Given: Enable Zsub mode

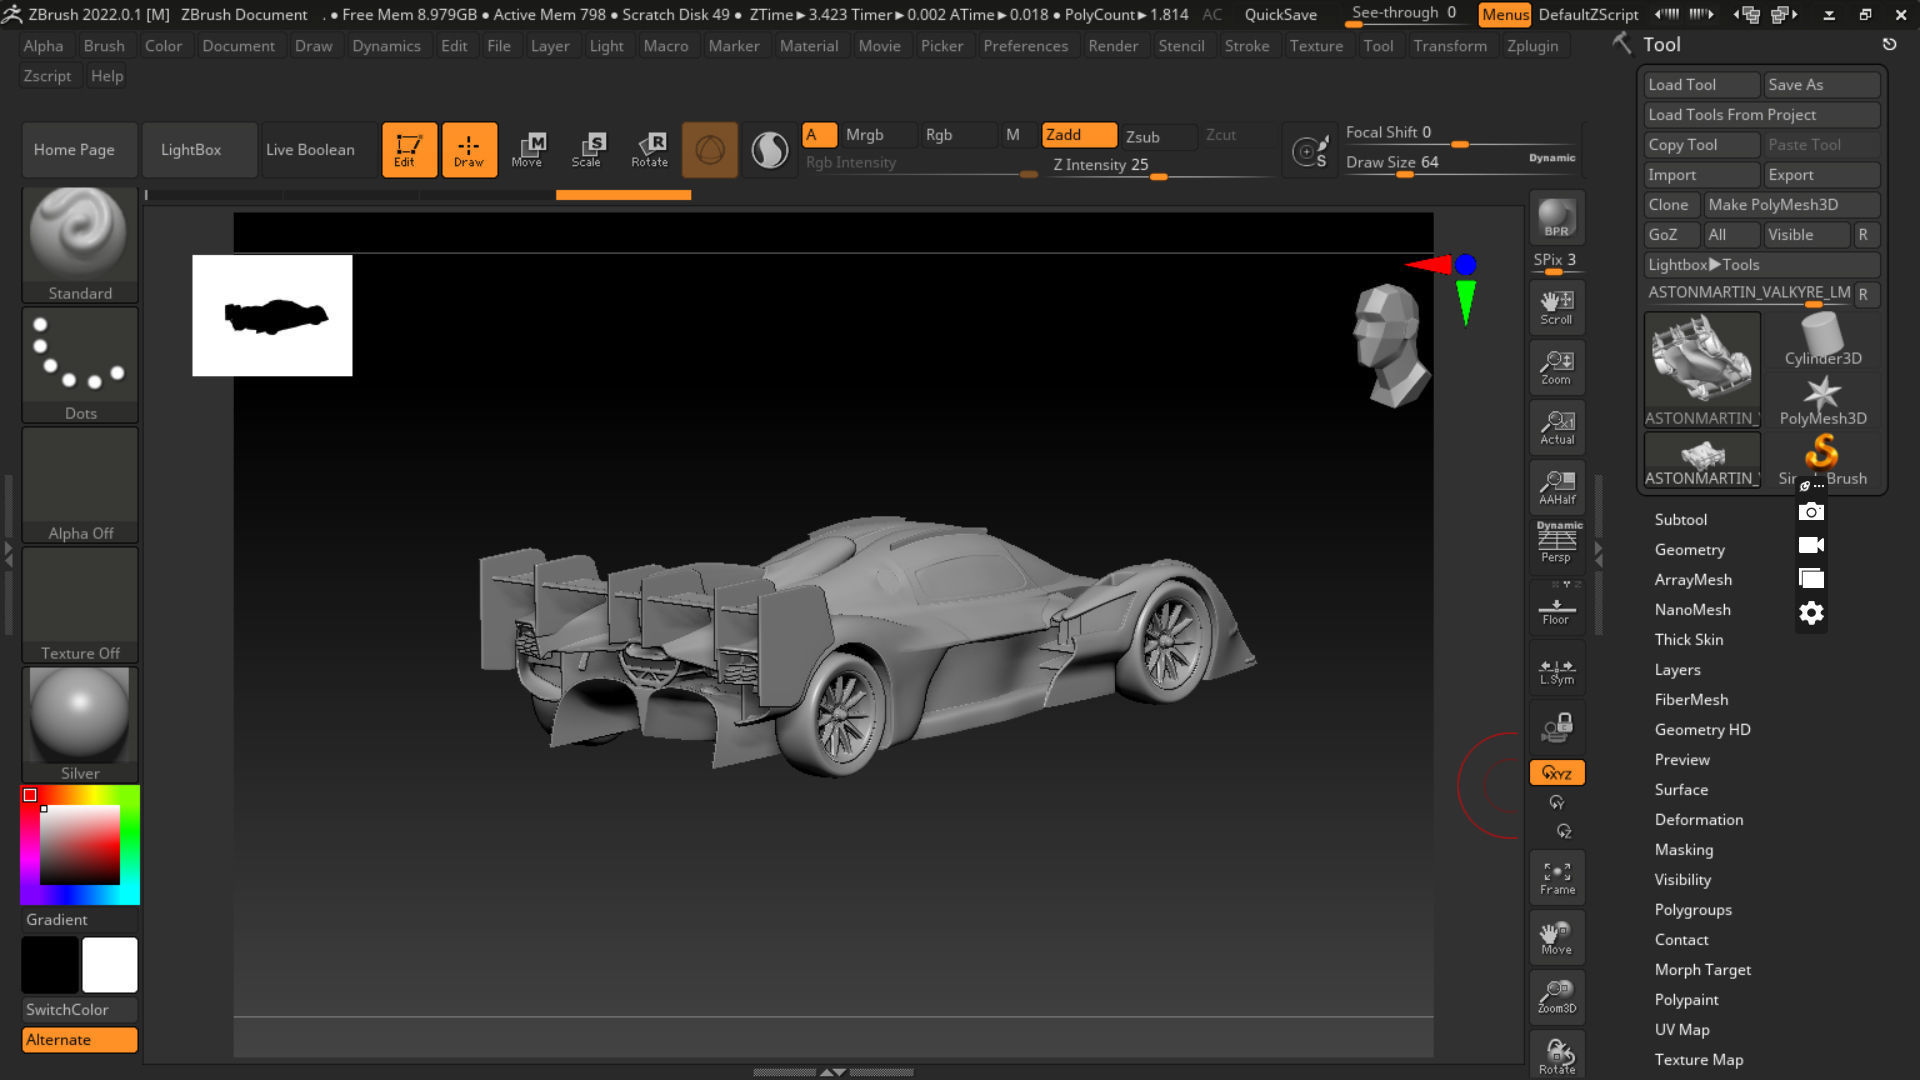Looking at the screenshot, I should (1157, 136).
